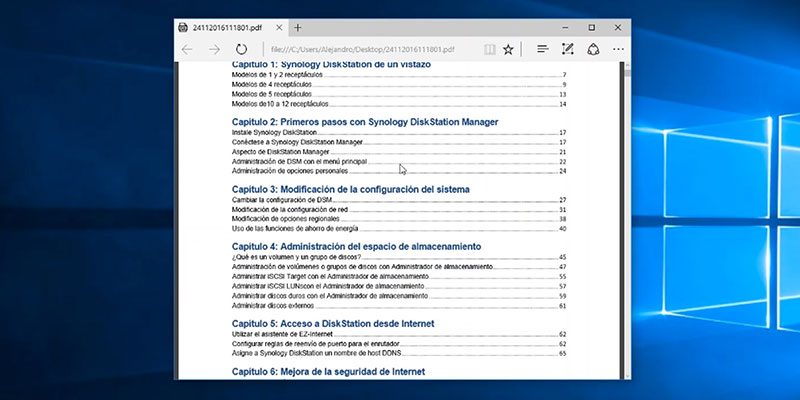Image resolution: width=800 pixels, height=400 pixels.
Task: Open Capítulo 3: Modificación de la configuración heading
Action: pos(351,189)
